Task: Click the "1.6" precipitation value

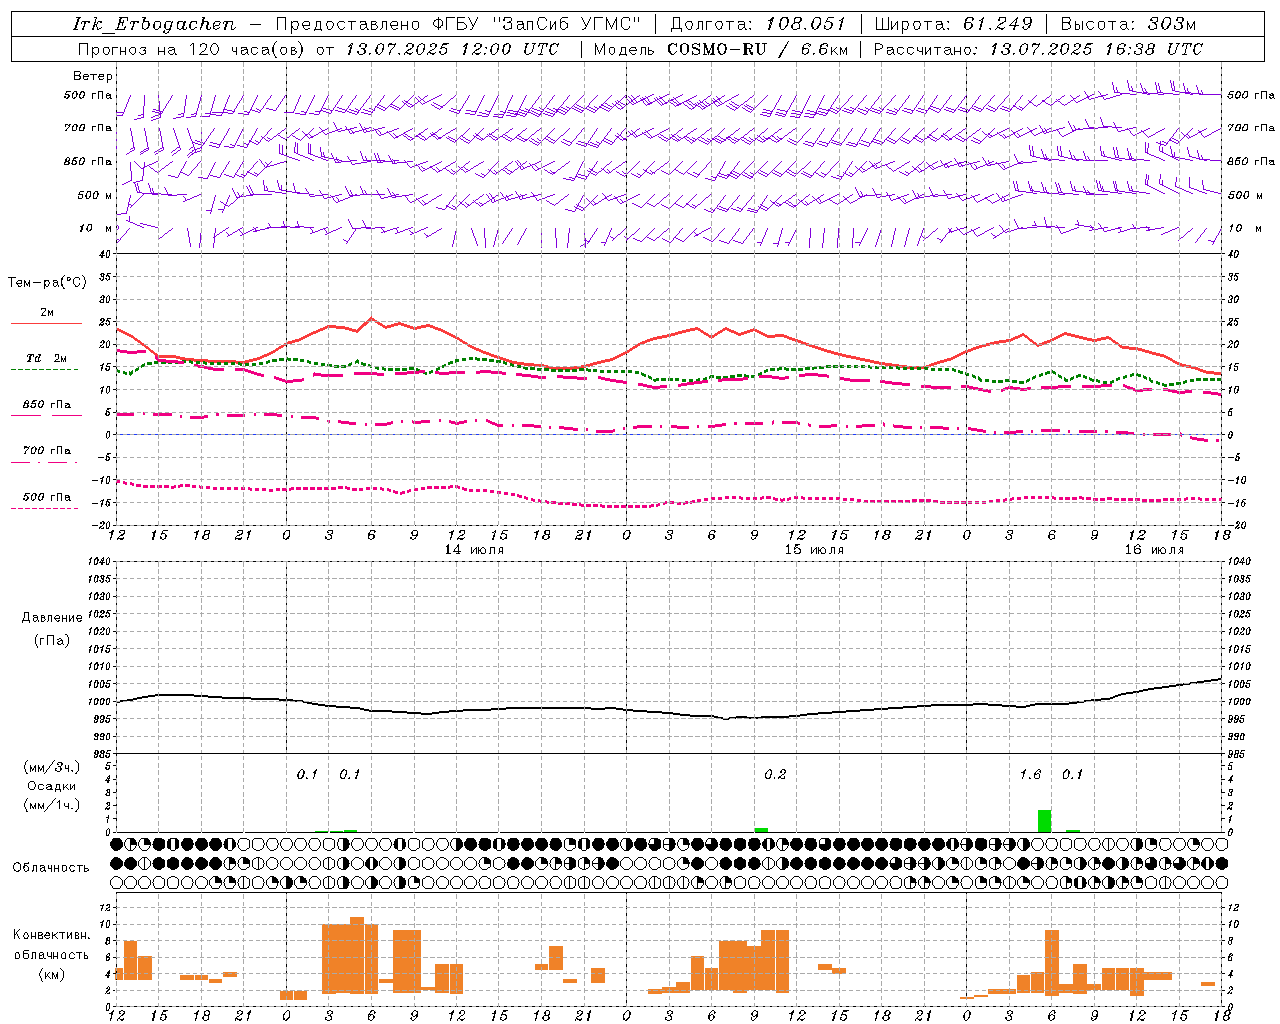Action: [x=1030, y=774]
